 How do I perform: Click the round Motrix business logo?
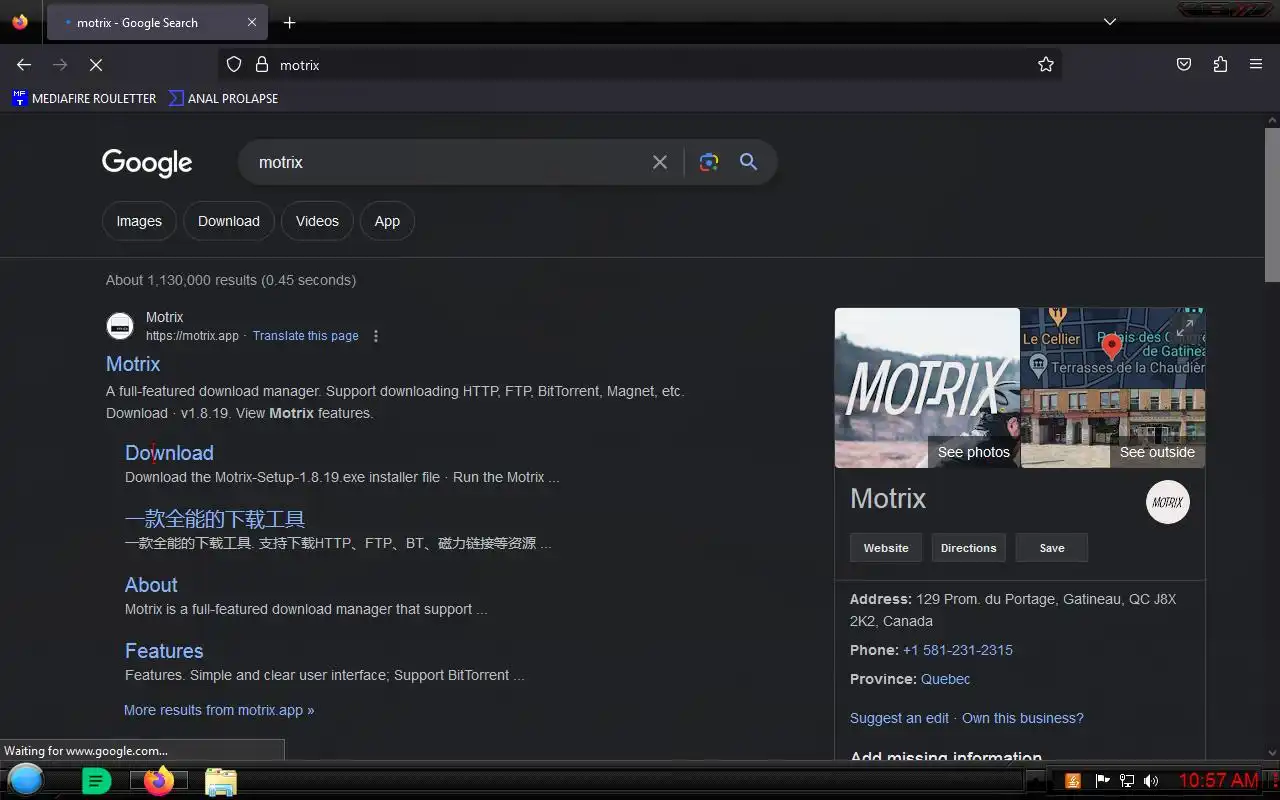click(1168, 502)
